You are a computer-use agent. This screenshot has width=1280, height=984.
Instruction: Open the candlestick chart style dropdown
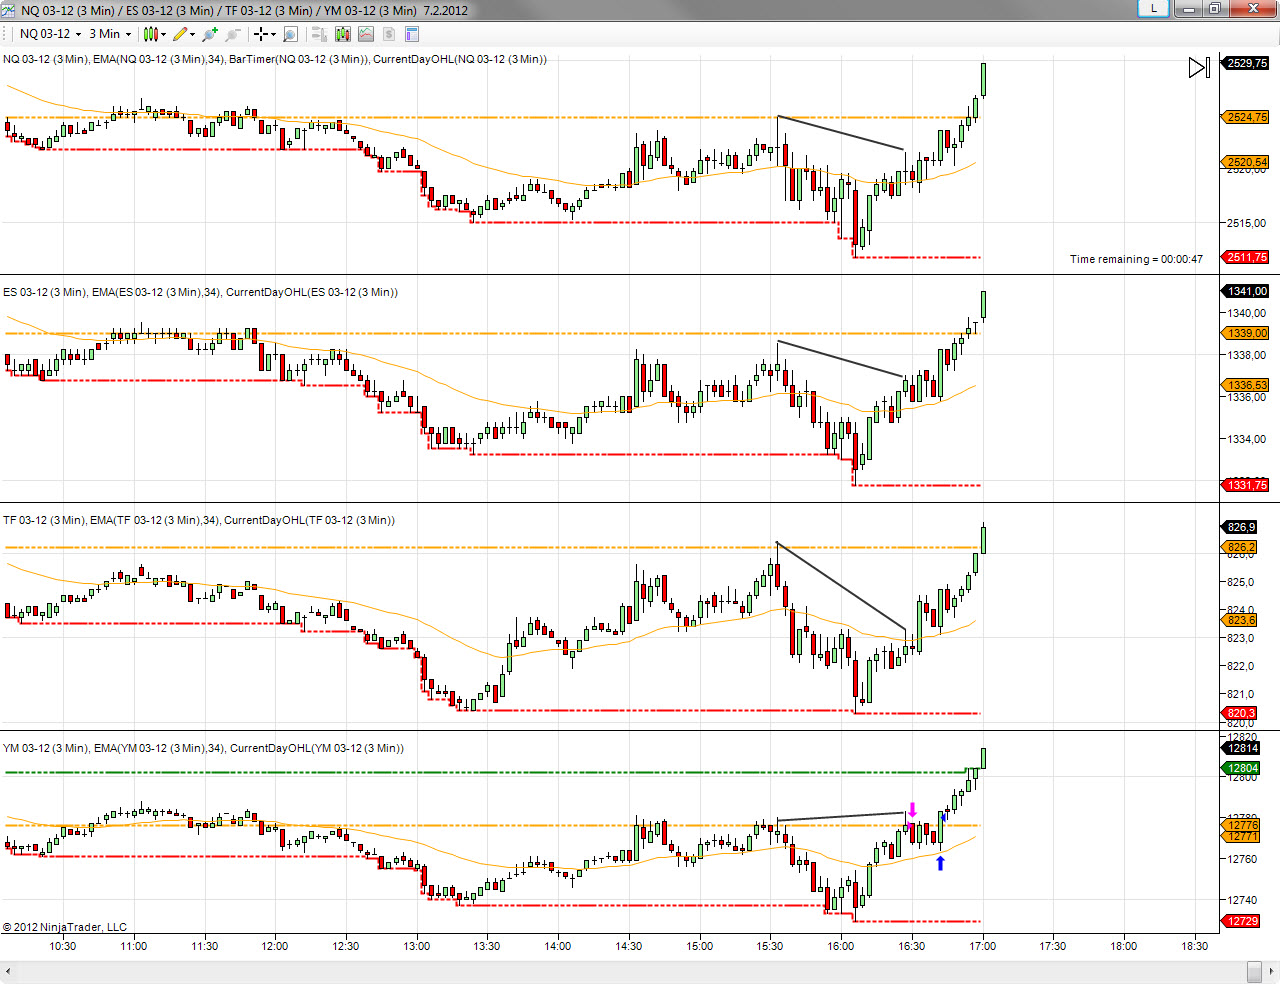click(x=154, y=34)
